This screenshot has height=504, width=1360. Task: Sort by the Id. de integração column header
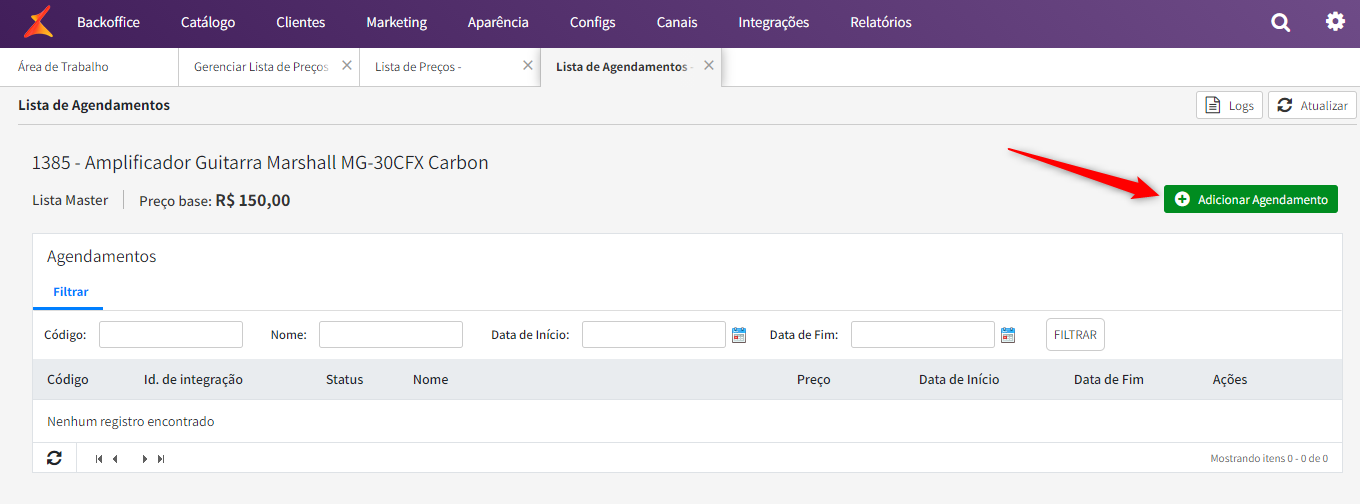coord(193,380)
